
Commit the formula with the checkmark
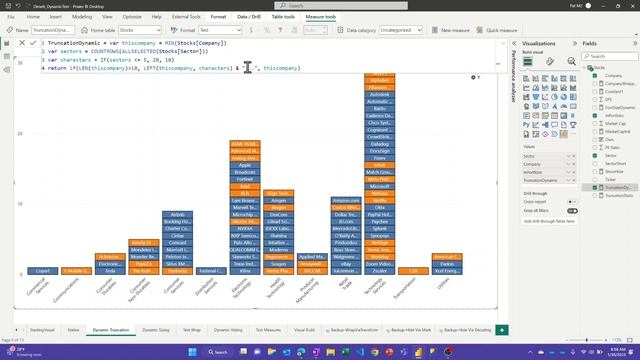33,43
